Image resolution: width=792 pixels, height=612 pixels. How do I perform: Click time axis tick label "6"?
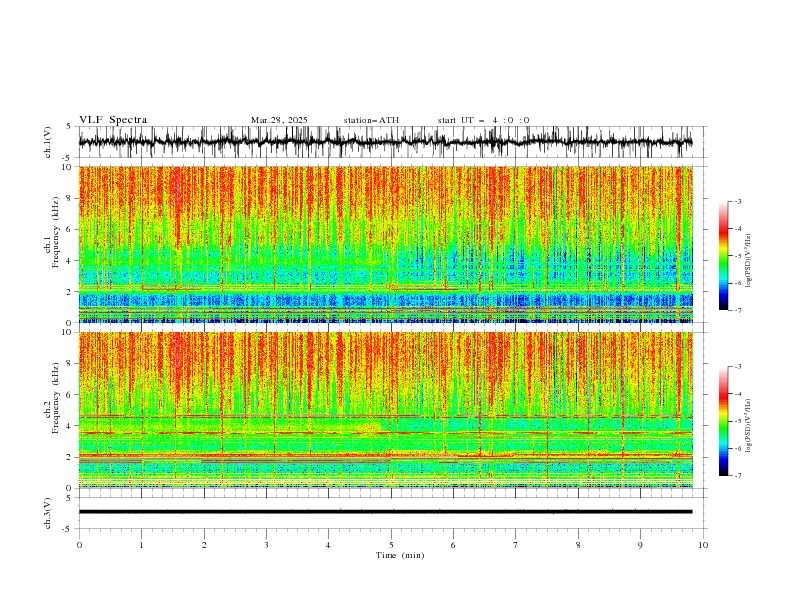453,545
